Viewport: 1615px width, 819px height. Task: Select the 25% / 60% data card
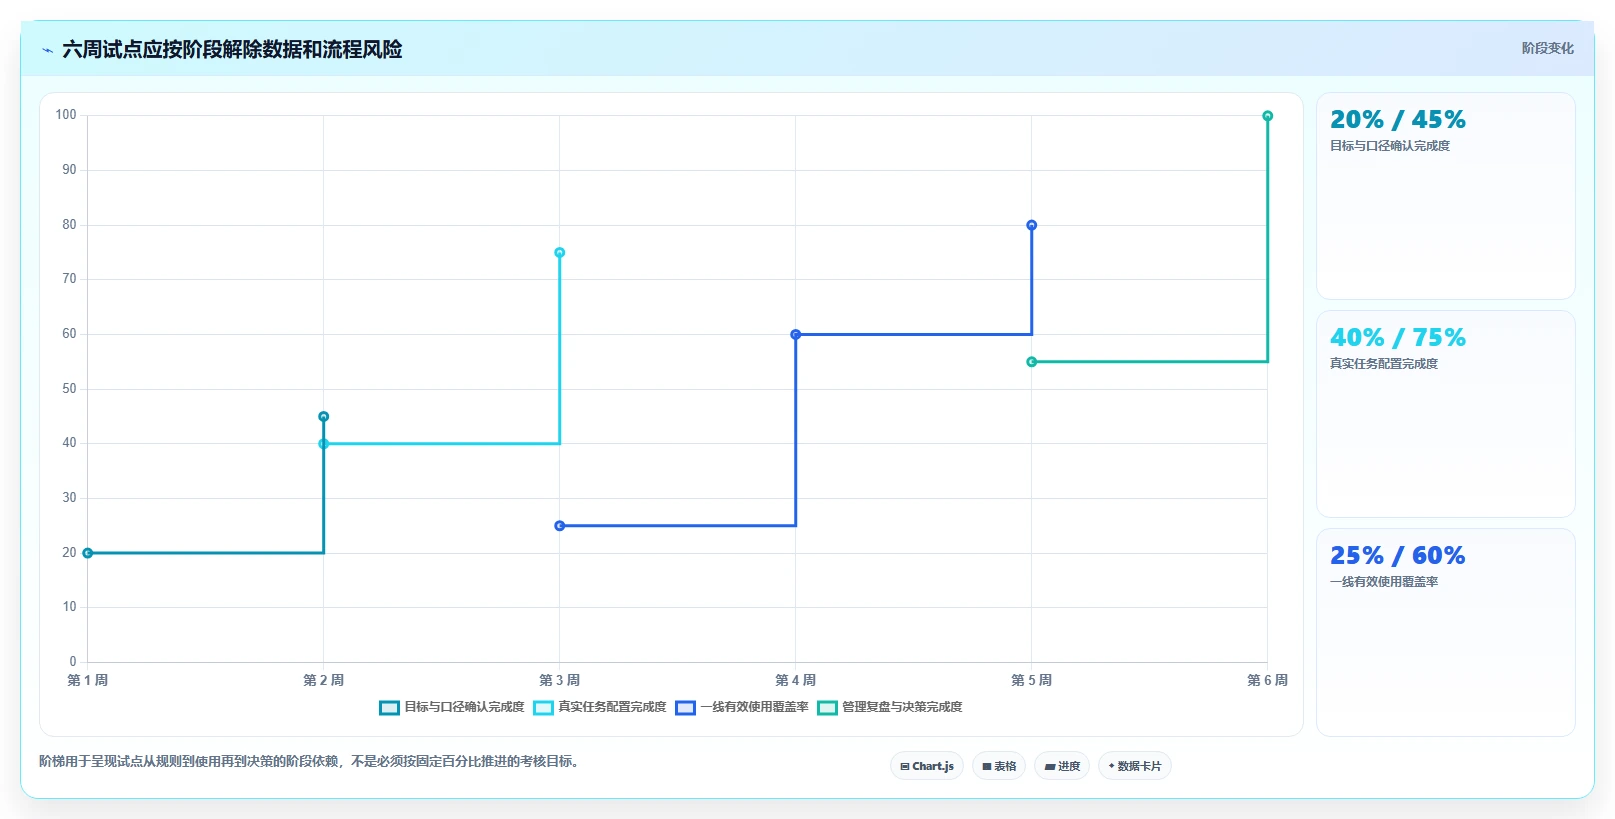(1446, 632)
